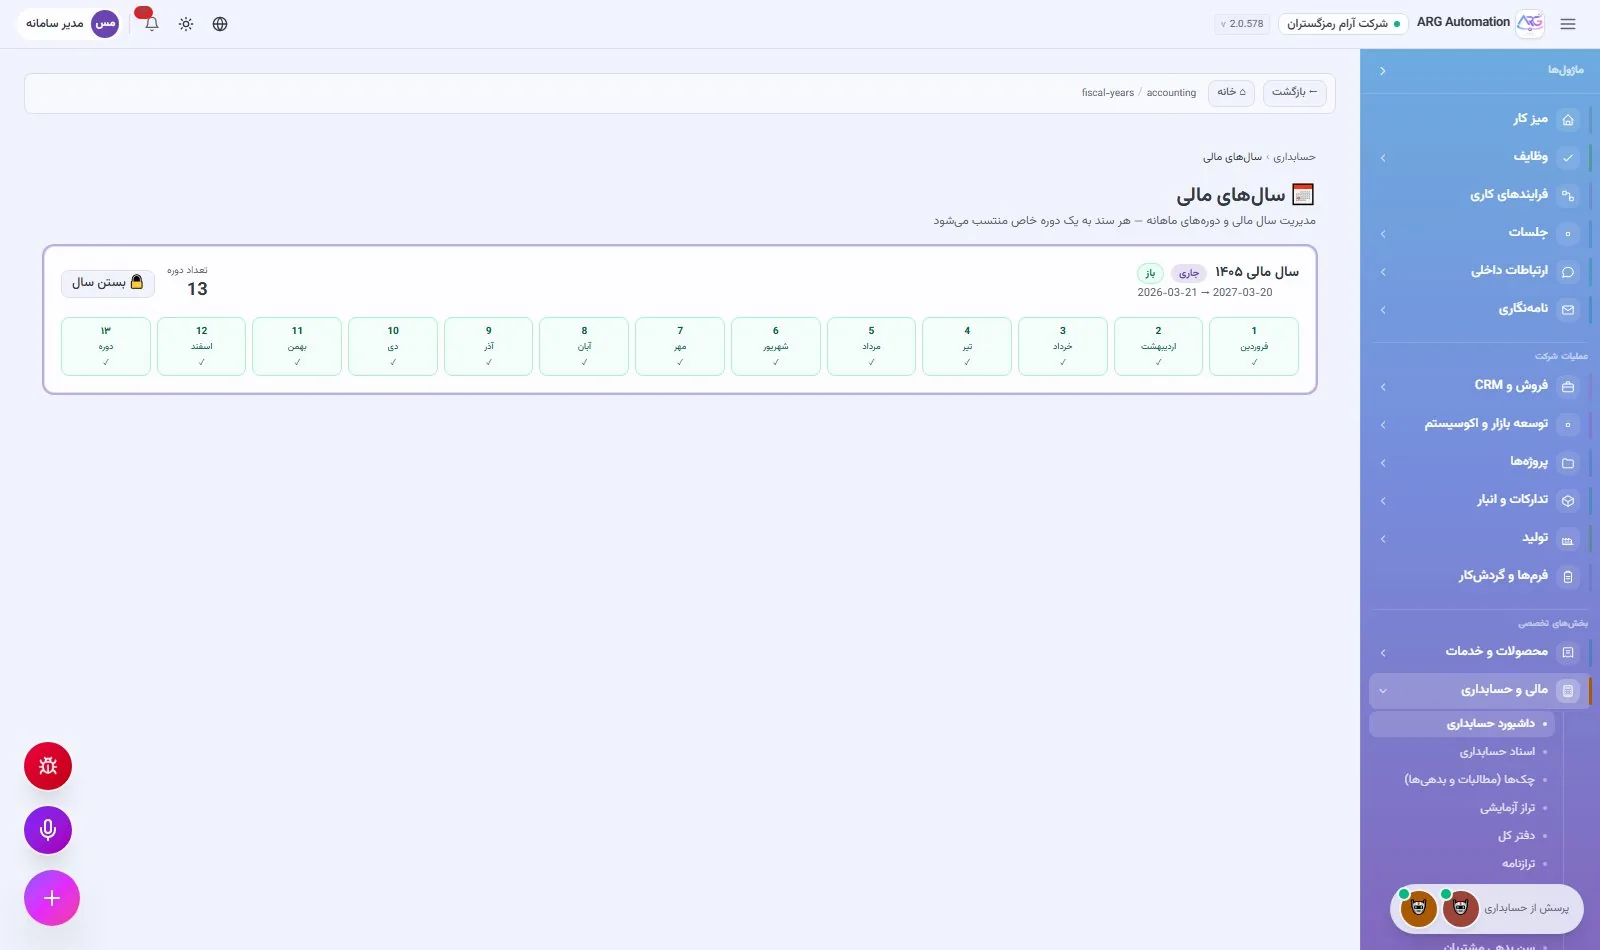Click the ARG Automation logo
The height and width of the screenshot is (950, 1600).
[x=1530, y=23]
